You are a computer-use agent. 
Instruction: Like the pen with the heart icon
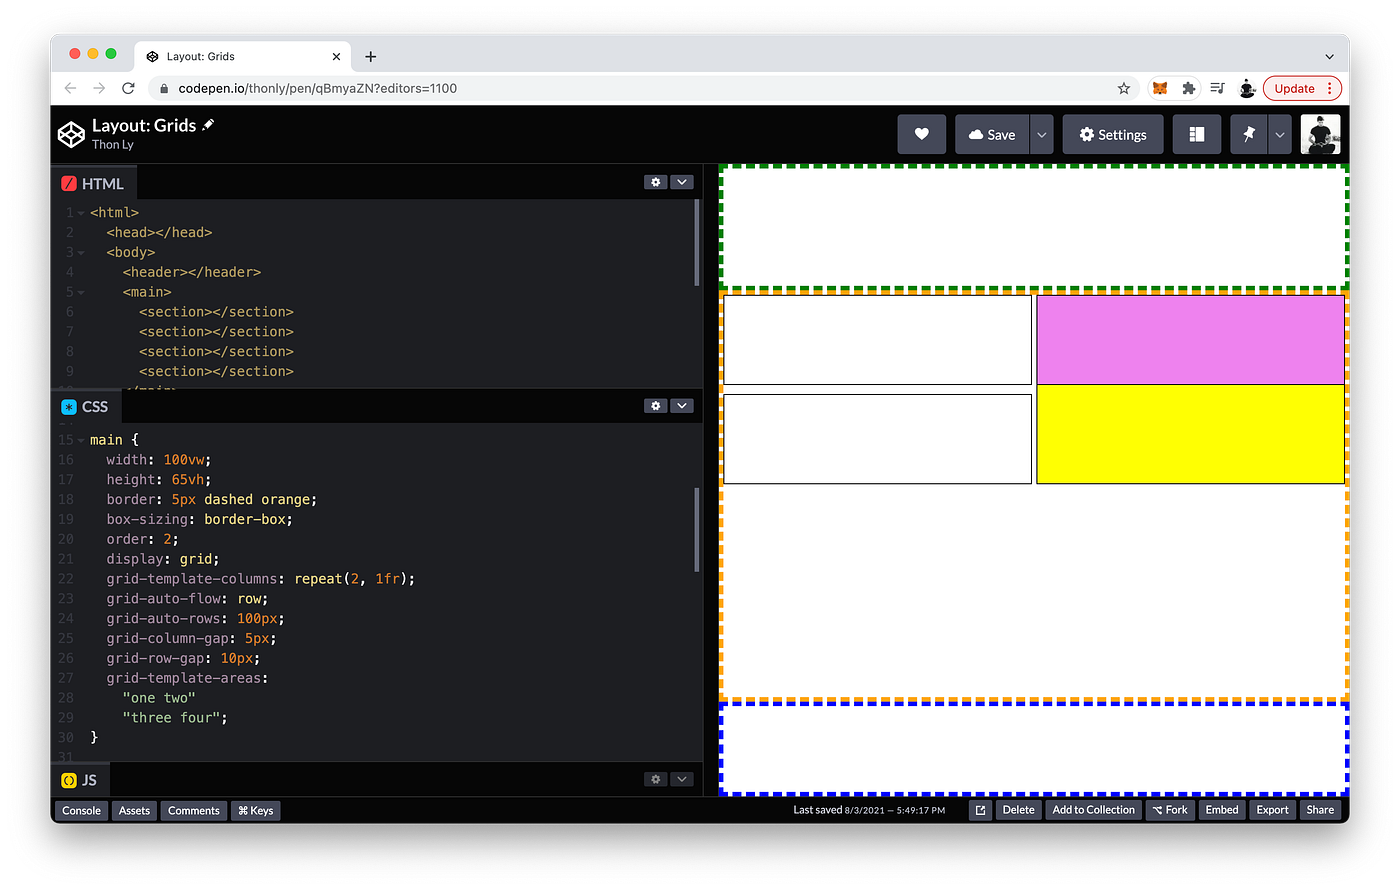pyautogui.click(x=921, y=133)
